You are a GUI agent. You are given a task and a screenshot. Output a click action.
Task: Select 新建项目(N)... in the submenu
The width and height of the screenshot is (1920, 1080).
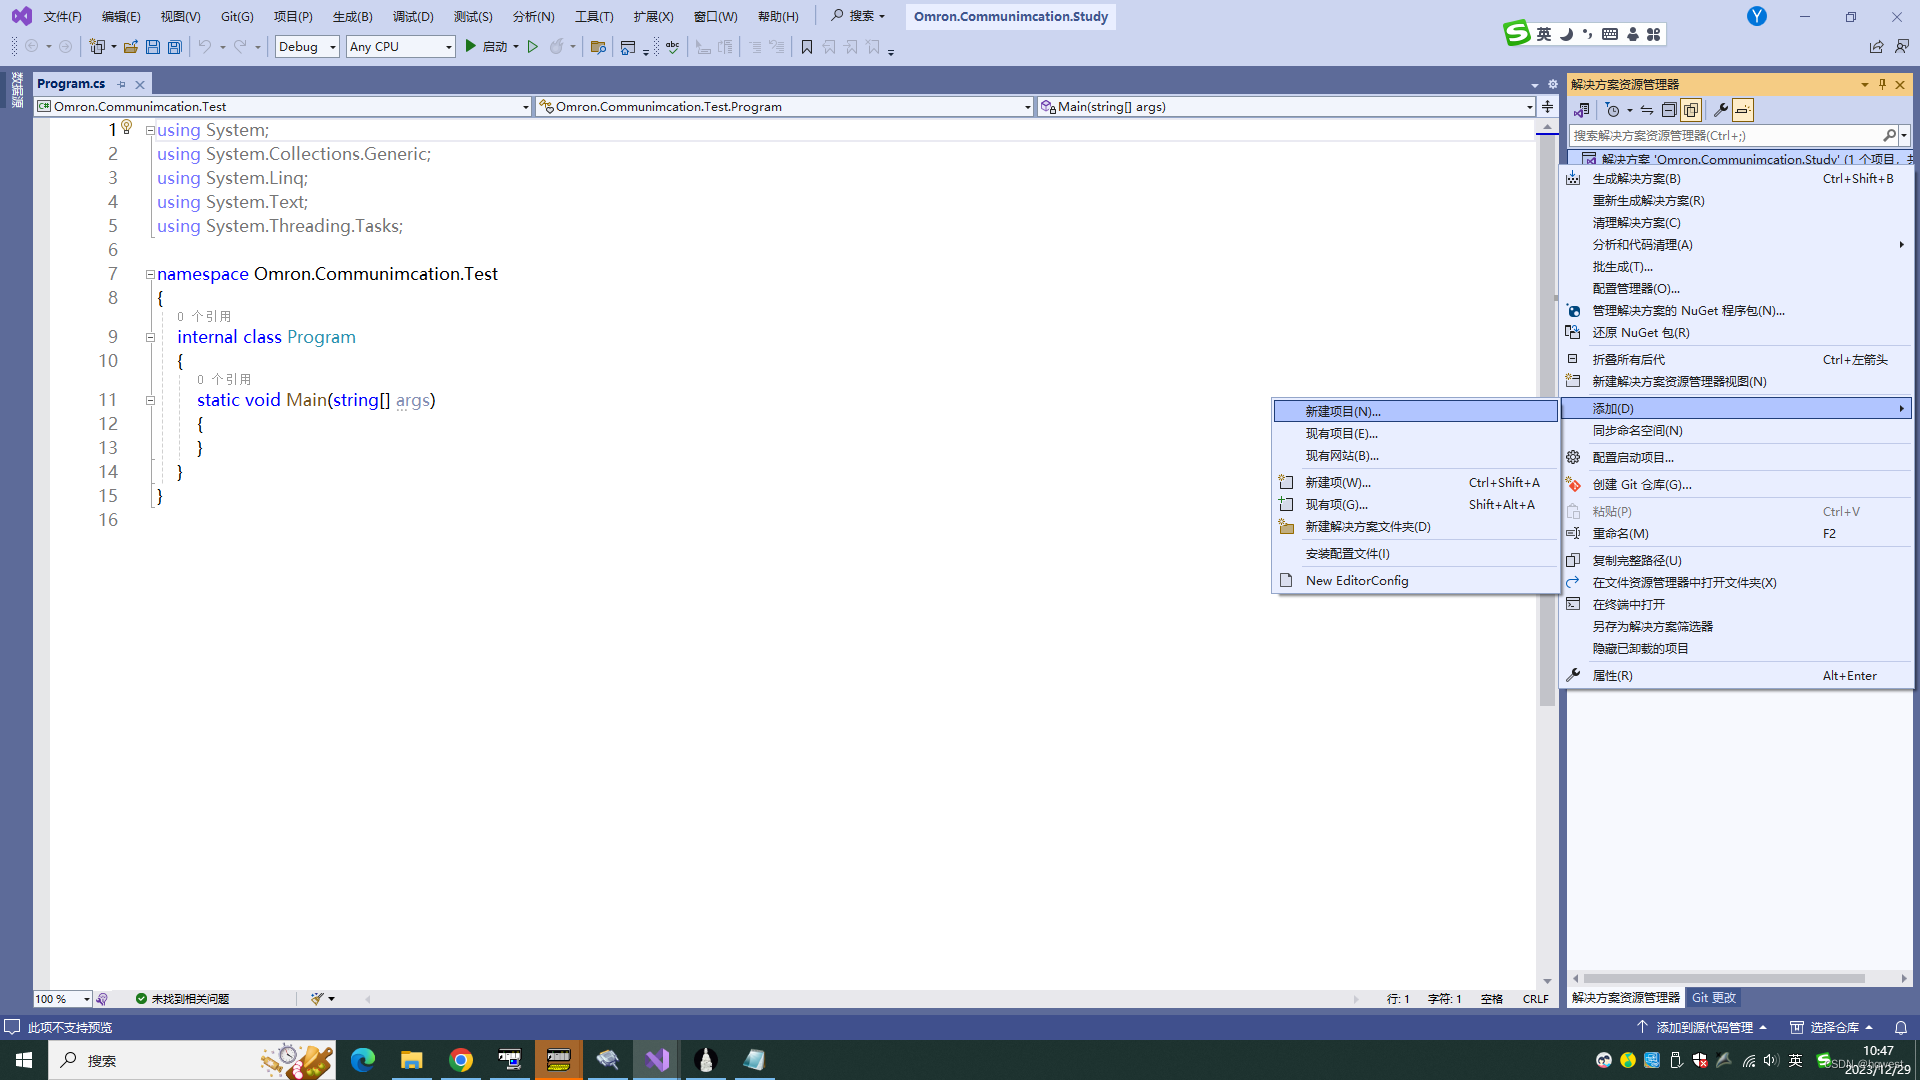point(1342,411)
